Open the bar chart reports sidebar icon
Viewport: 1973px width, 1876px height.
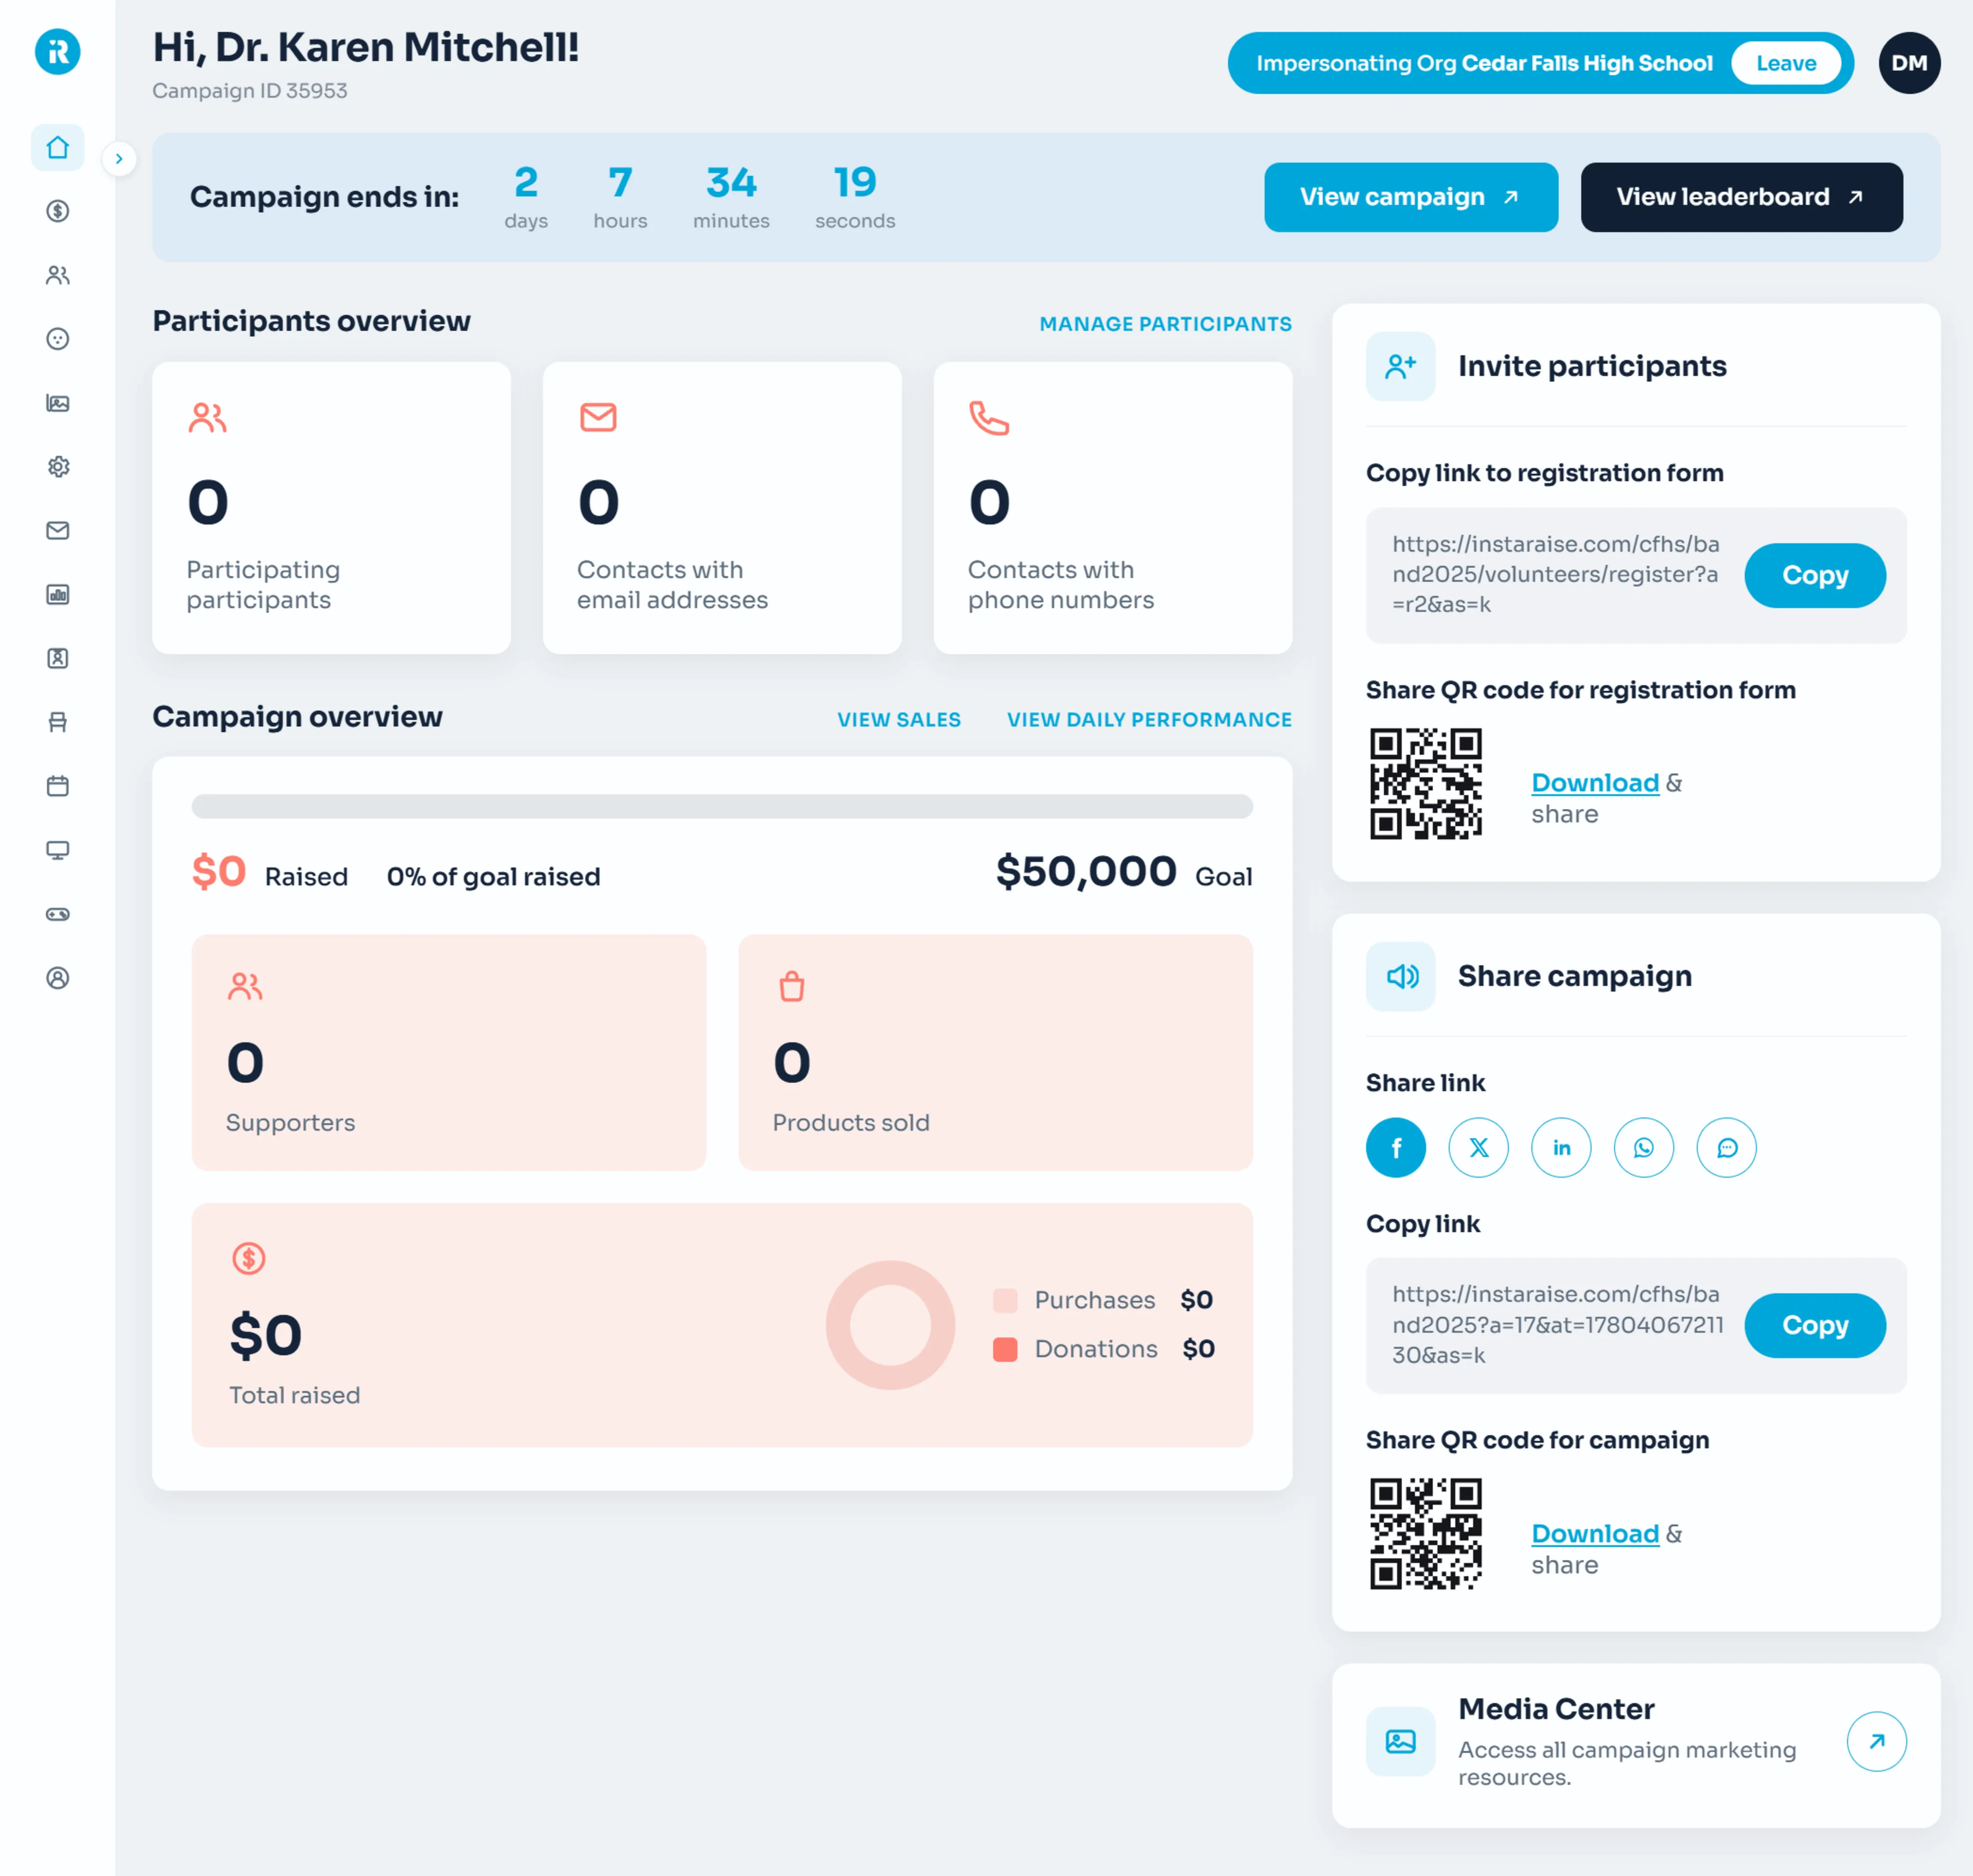point(57,595)
